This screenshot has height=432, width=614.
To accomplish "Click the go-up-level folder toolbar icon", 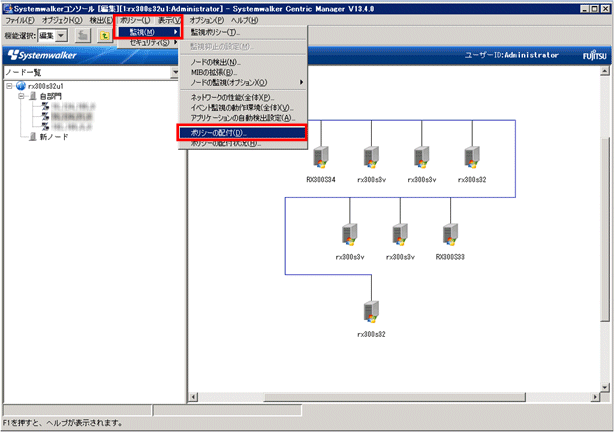I will pos(105,36).
